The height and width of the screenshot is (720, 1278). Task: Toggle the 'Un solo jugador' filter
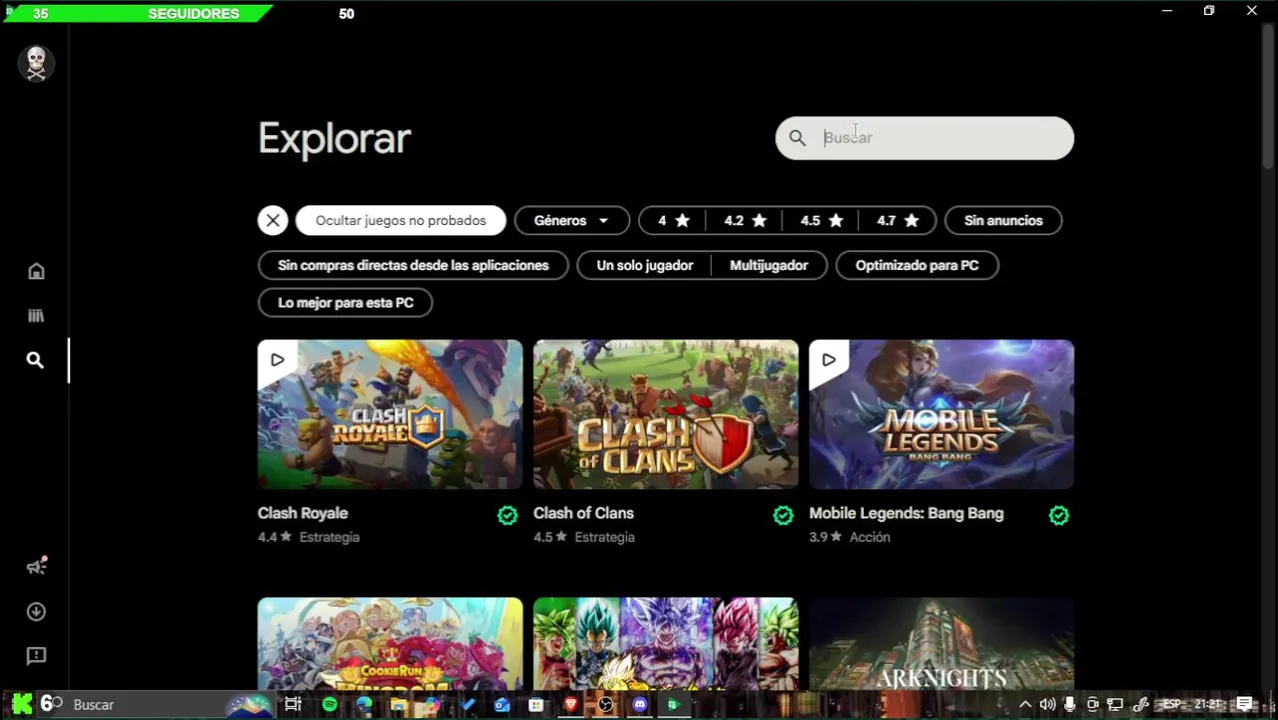645,265
